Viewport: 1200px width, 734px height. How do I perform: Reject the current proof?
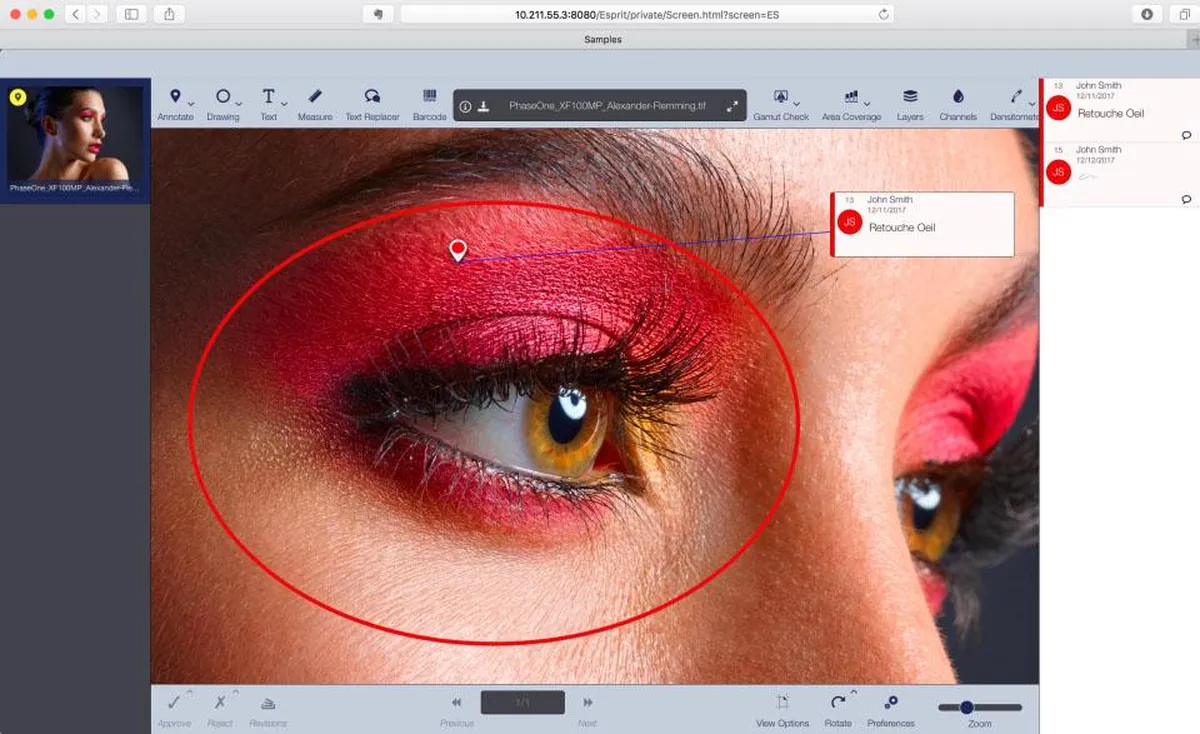tap(220, 703)
